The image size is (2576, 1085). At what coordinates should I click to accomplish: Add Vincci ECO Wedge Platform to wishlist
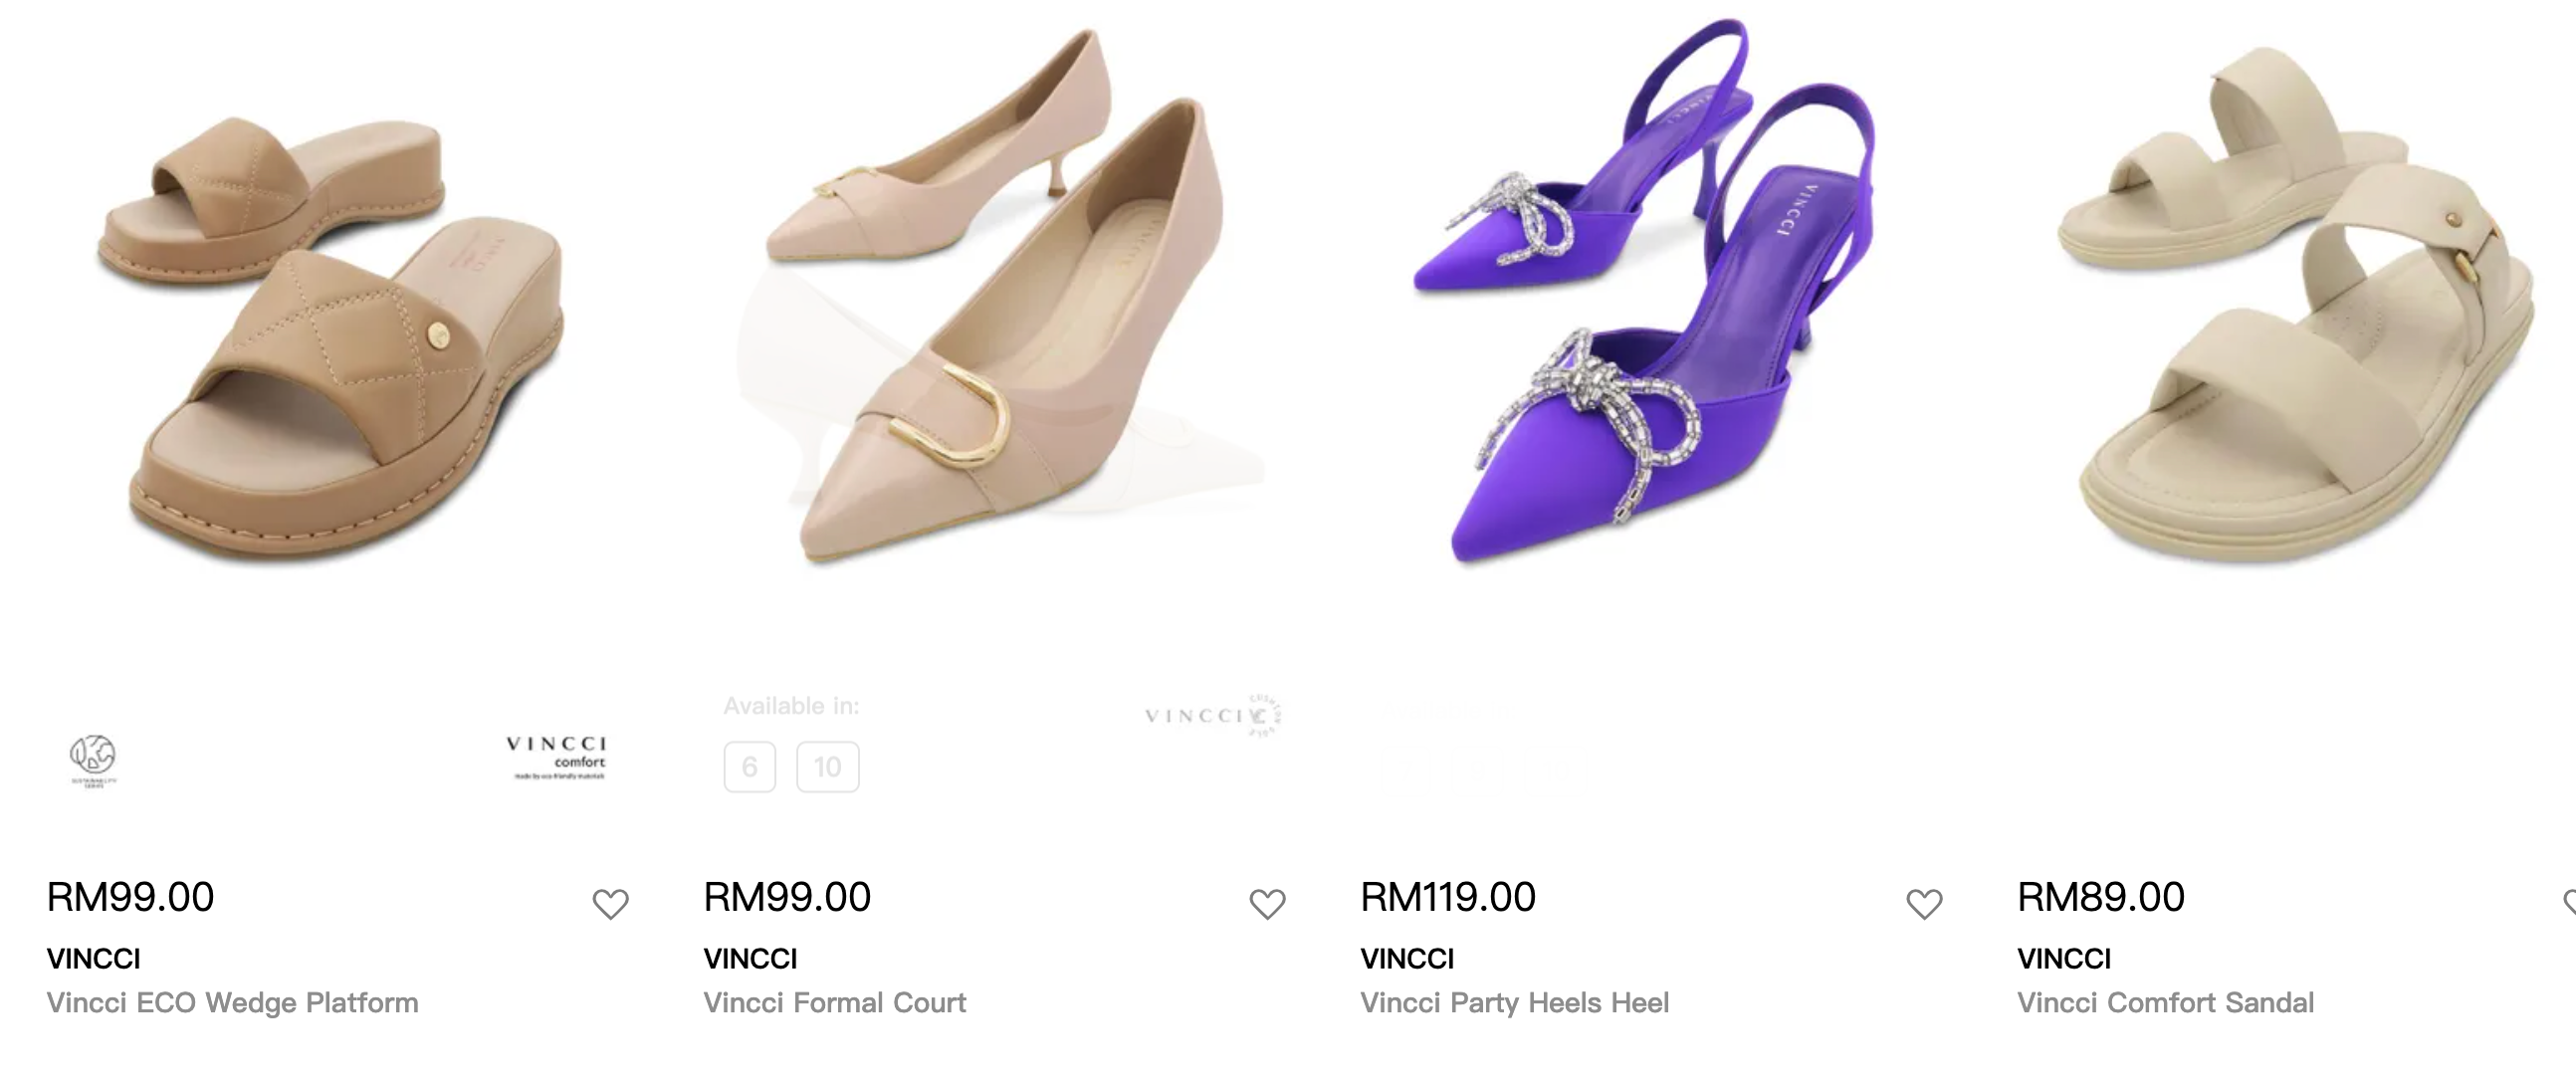click(x=610, y=904)
